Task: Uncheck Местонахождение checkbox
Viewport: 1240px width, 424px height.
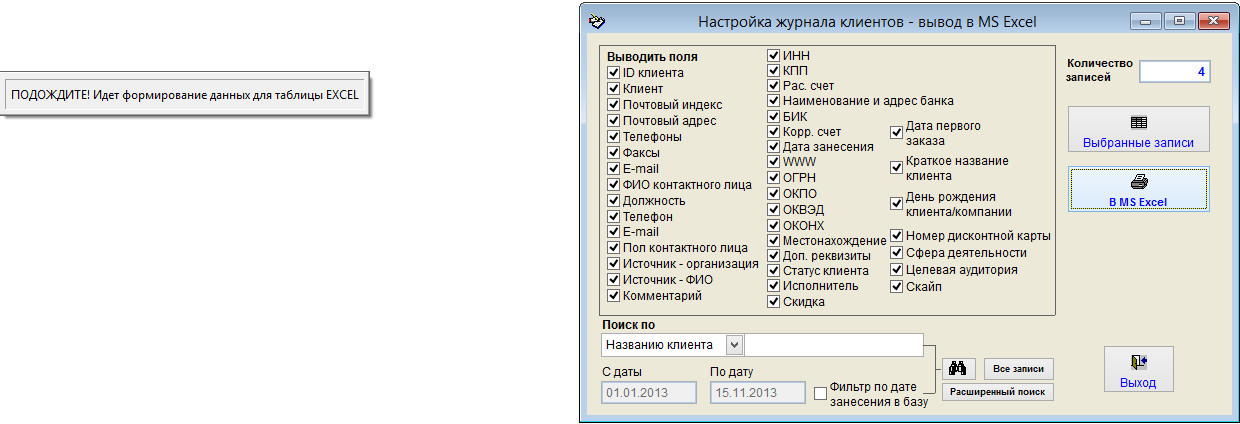Action: (774, 240)
